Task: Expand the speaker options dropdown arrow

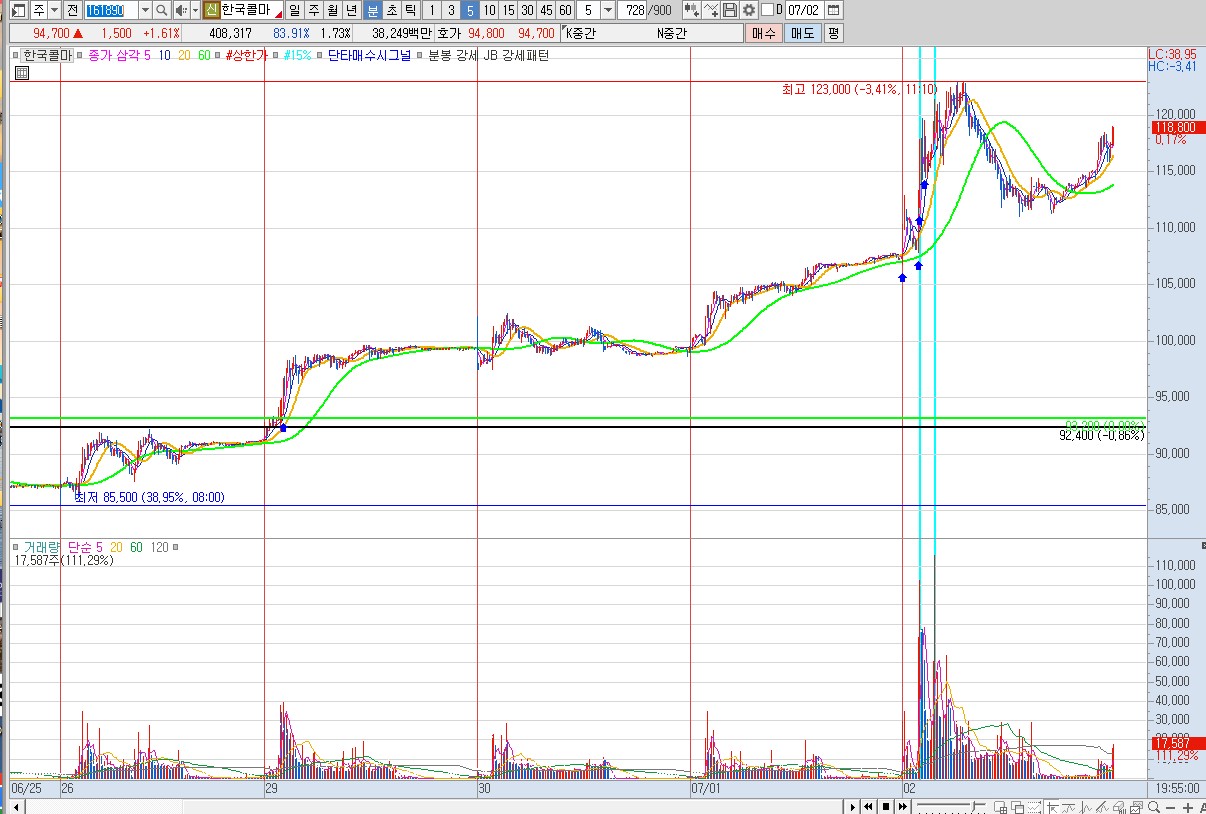Action: [x=195, y=10]
